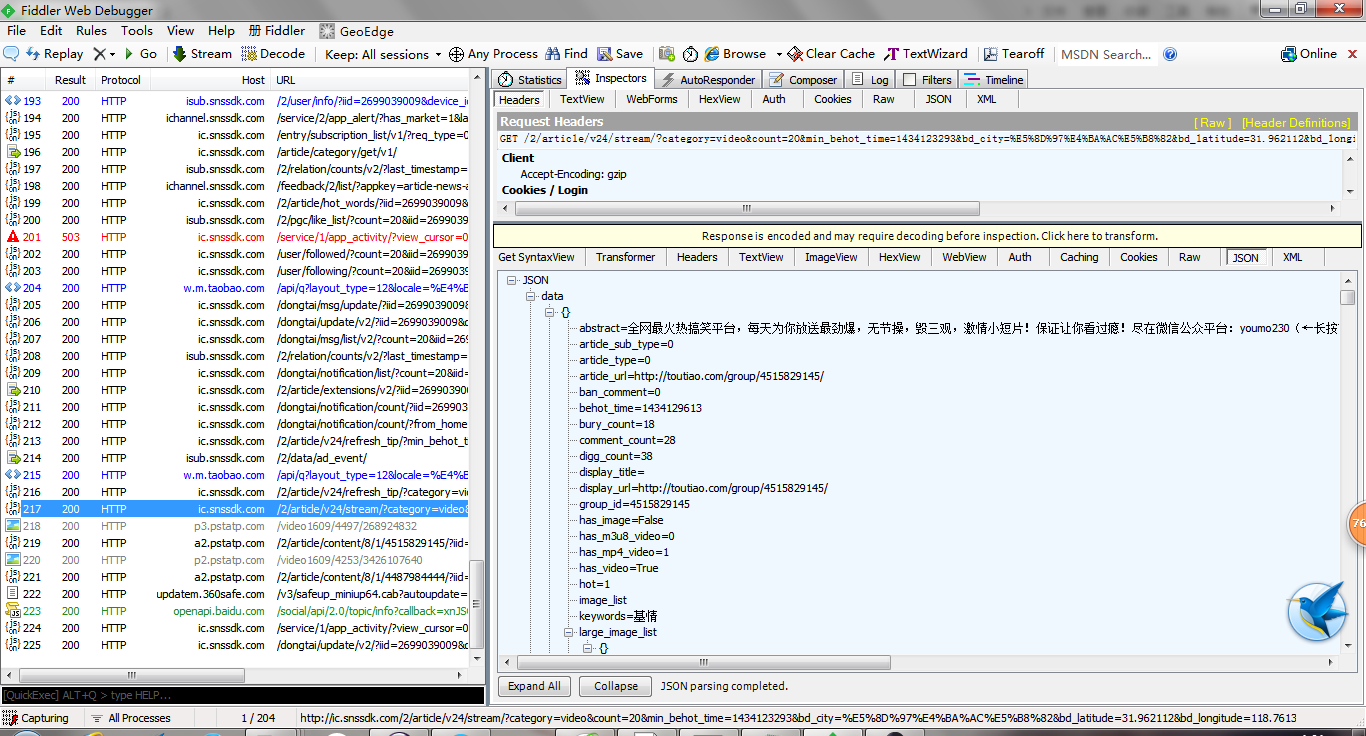Image resolution: width=1366 pixels, height=736 pixels.
Task: Toggle the Decode toolbar option
Action: click(274, 54)
